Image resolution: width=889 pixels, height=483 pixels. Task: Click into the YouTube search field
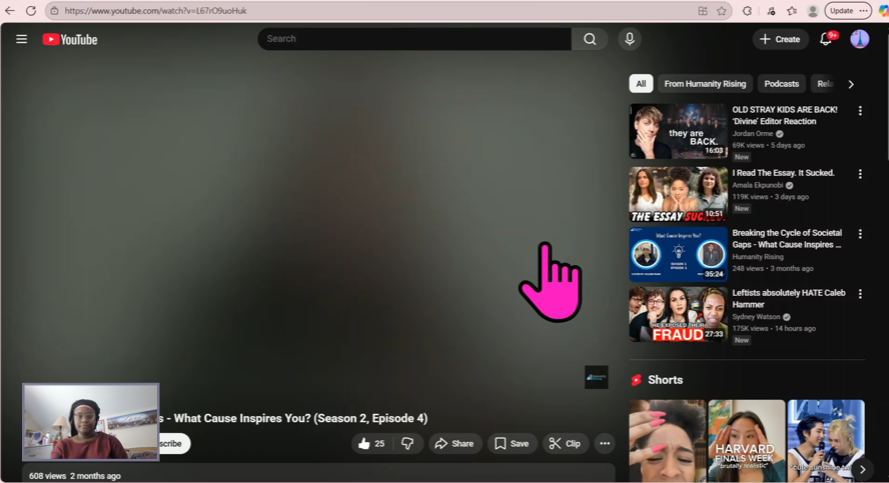point(415,39)
